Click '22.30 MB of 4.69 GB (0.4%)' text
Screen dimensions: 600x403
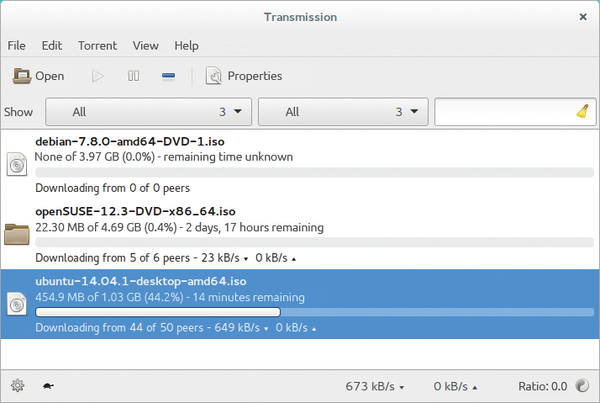[x=106, y=227]
